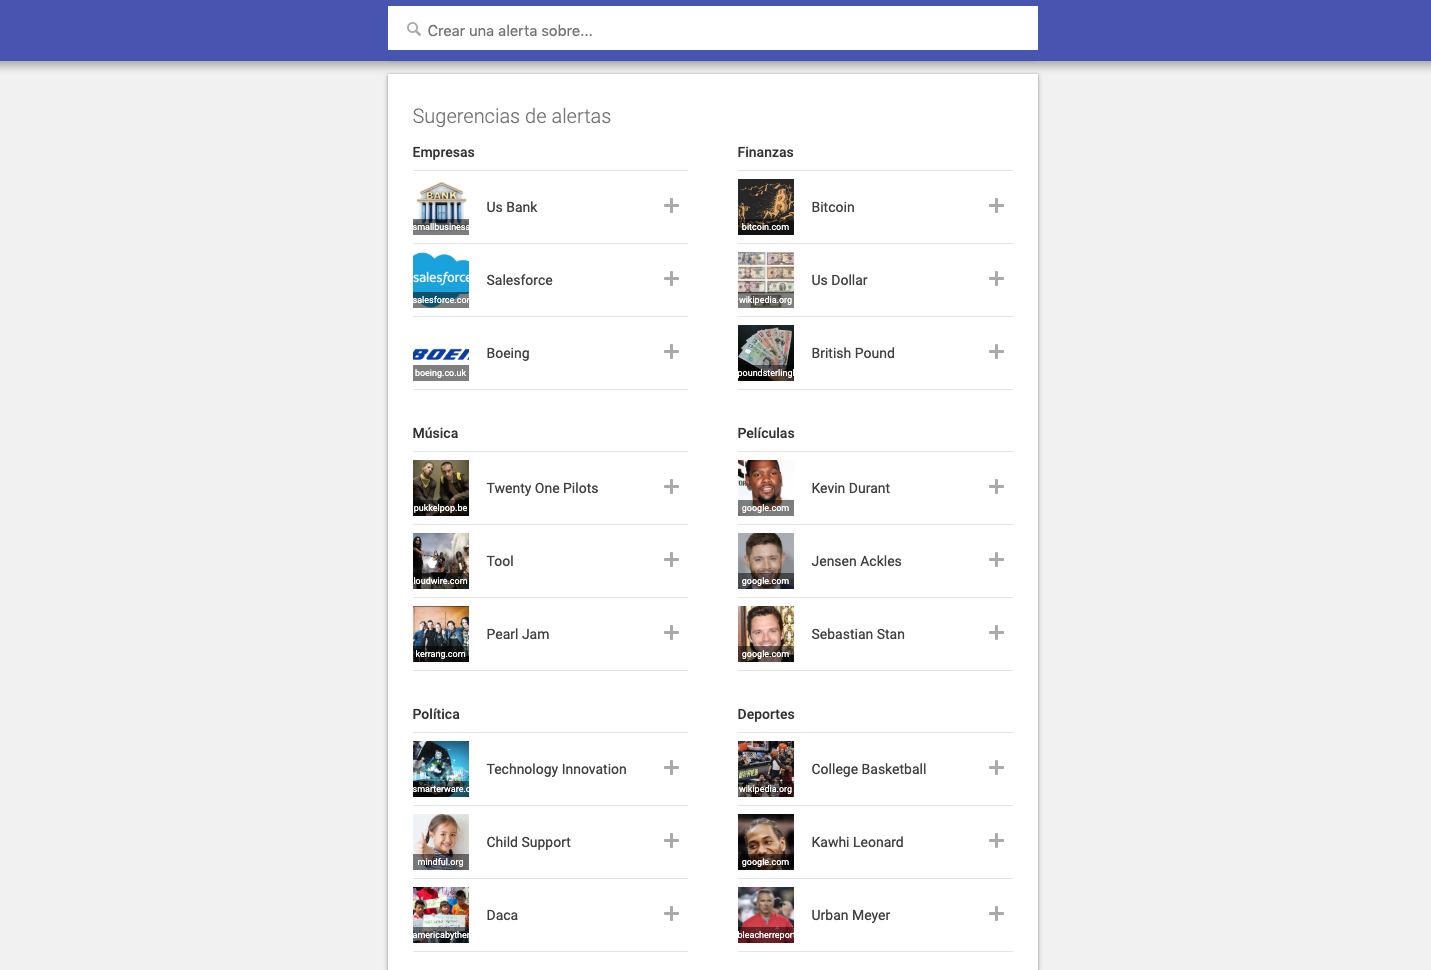The image size is (1431, 970).
Task: Open the Us Dollar banknotes thumbnail
Action: point(766,280)
